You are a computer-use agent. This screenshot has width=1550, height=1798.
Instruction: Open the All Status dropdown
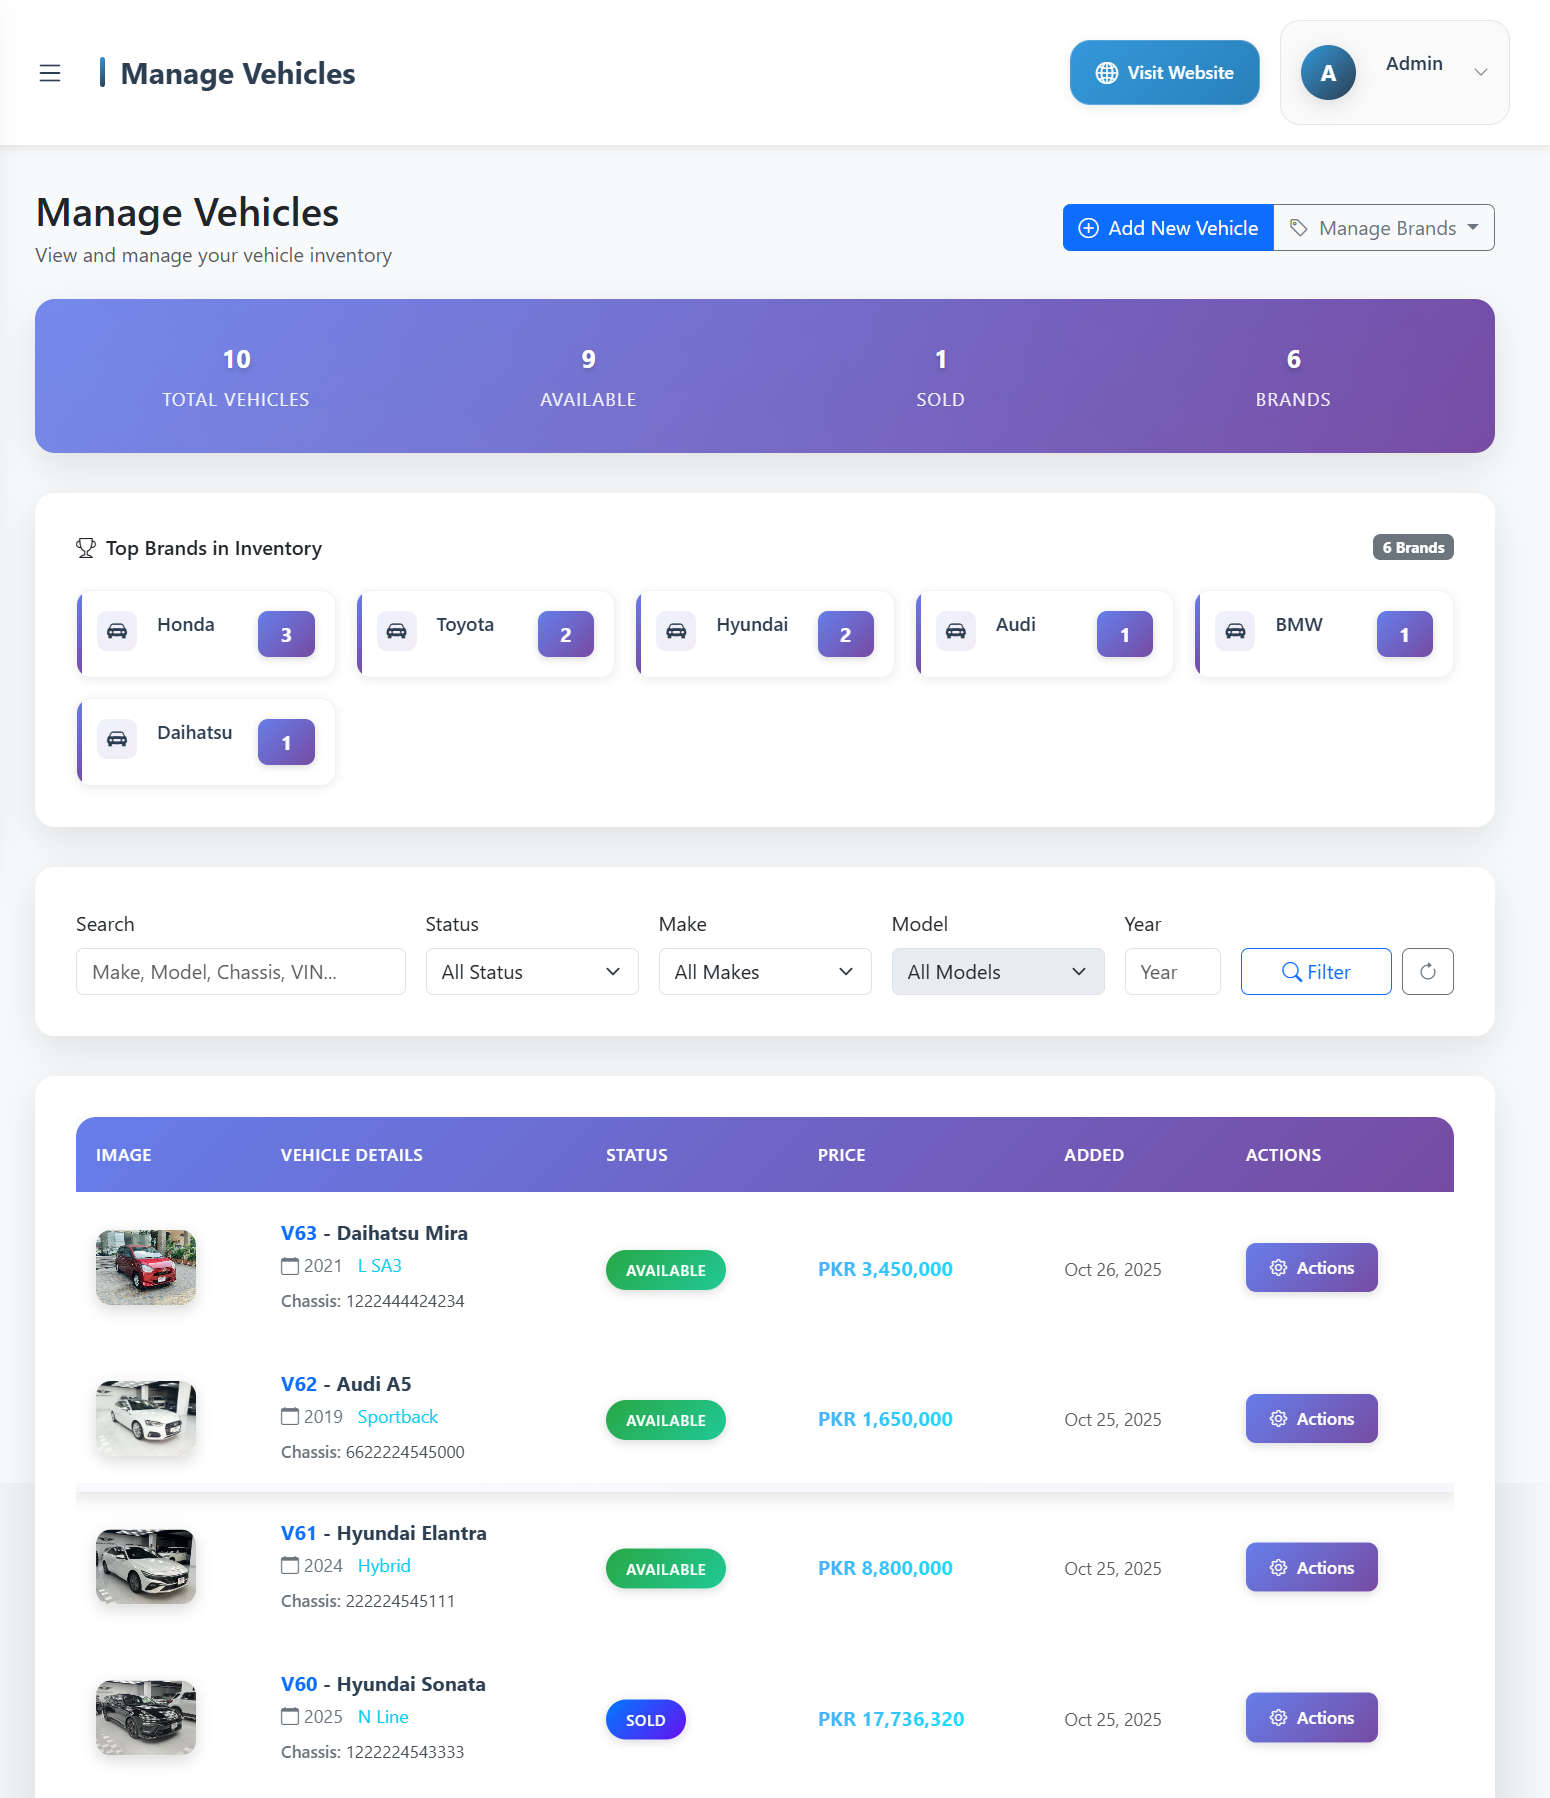532,971
